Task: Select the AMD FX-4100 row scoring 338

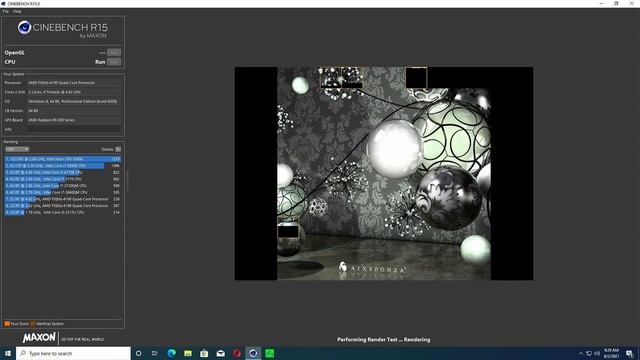Action: coord(62,199)
